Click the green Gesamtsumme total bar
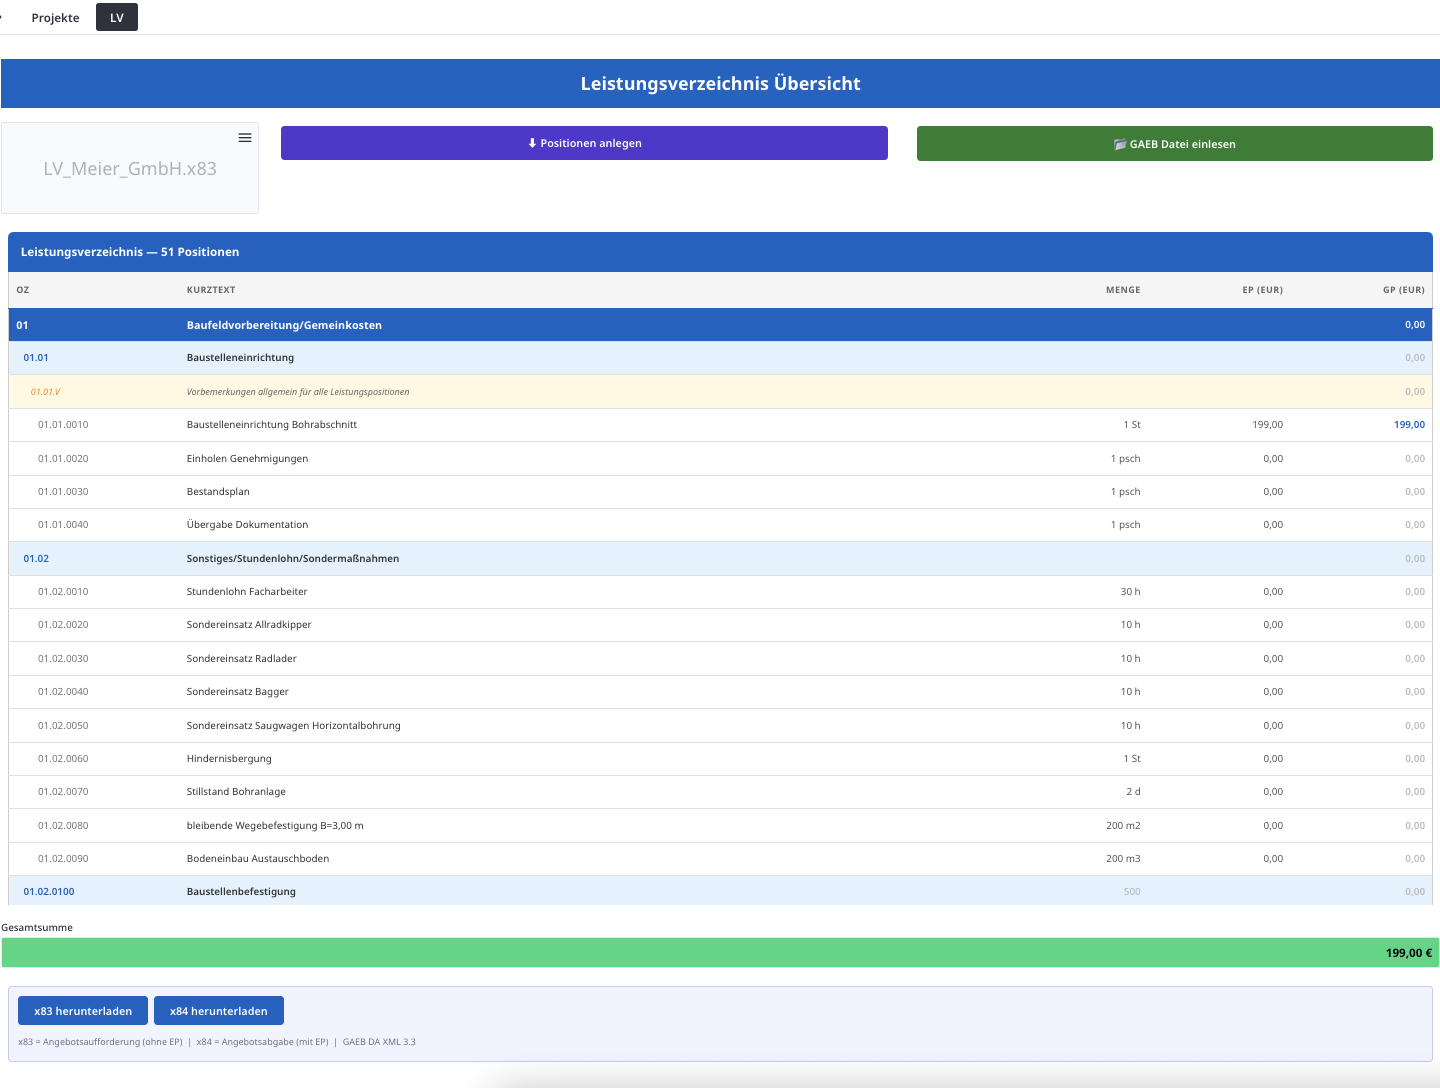 point(720,953)
